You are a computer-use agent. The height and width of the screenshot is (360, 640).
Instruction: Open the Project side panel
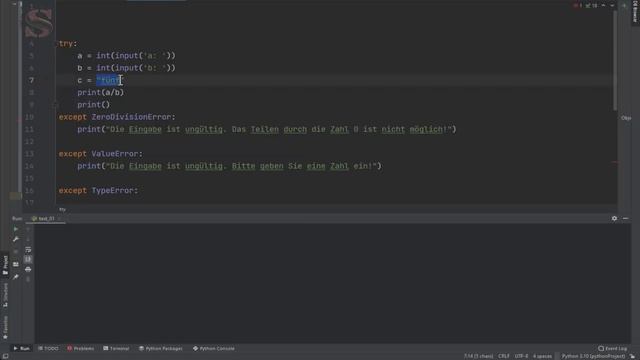pos(5,265)
